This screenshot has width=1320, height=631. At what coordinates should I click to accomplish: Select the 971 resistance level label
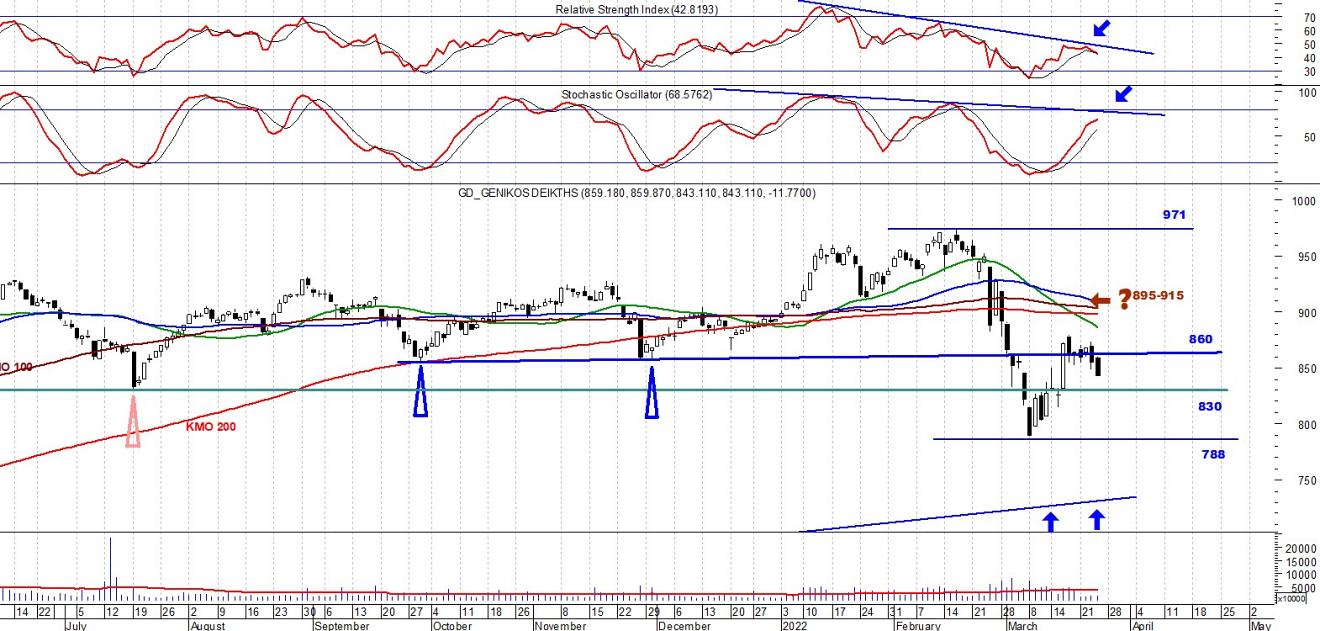click(x=1173, y=215)
